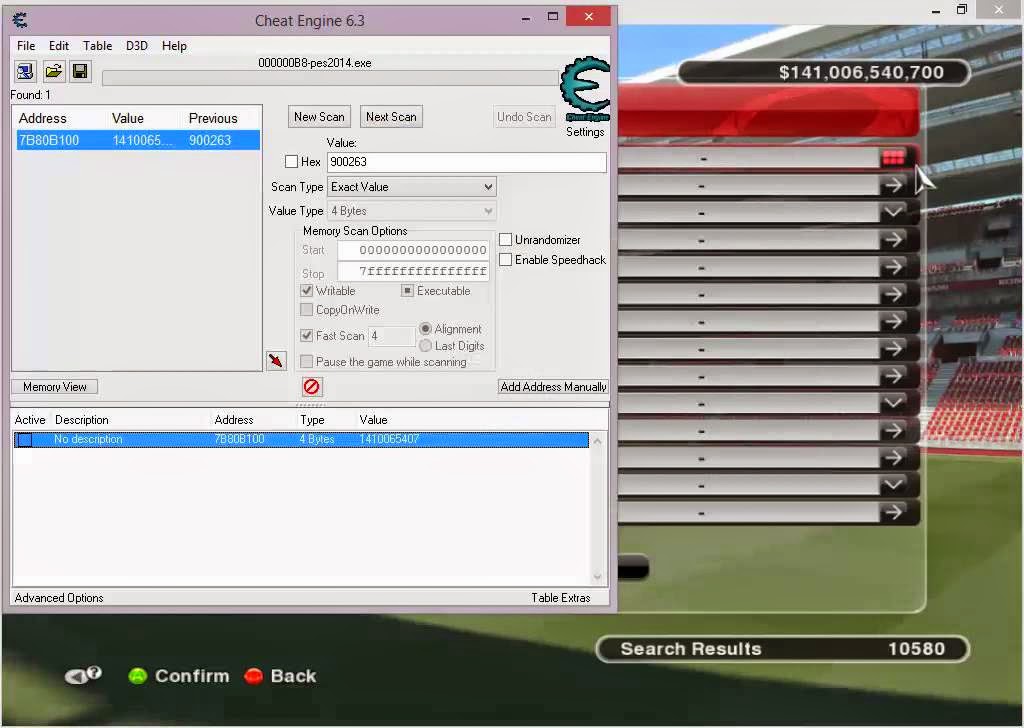Open the Edit menu
1024x728 pixels.
pyautogui.click(x=59, y=46)
